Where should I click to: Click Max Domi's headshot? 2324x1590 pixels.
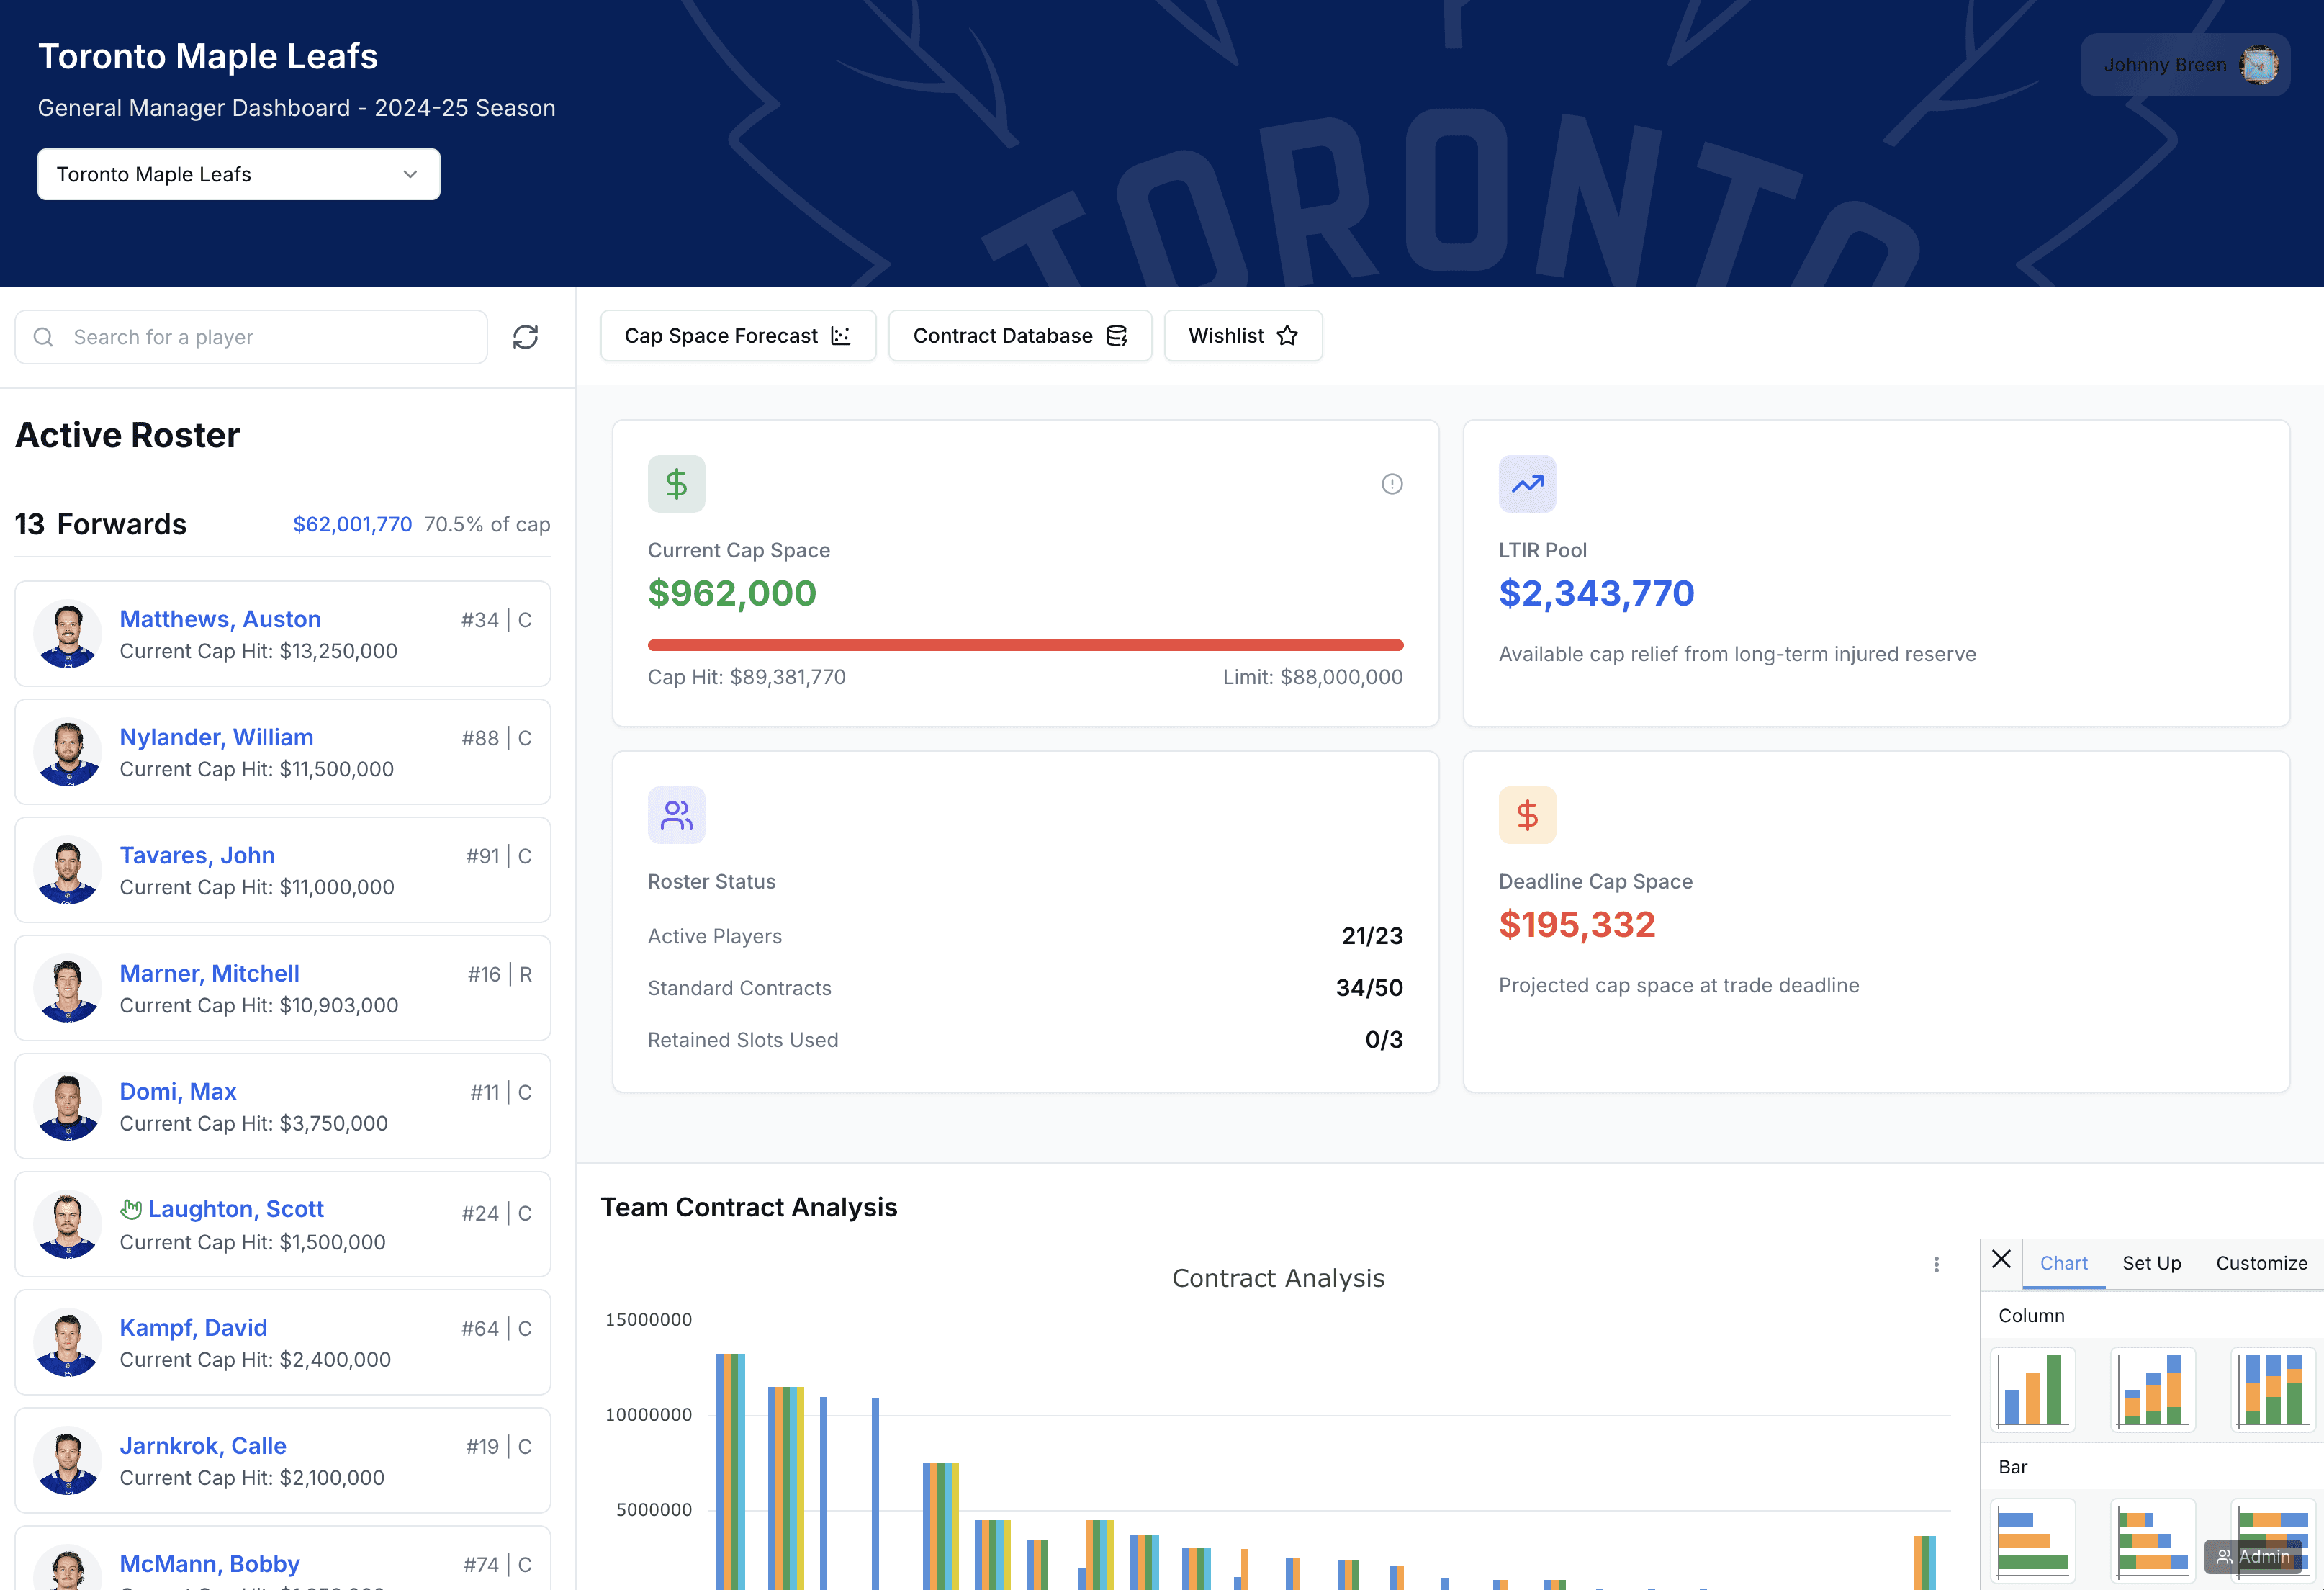tap(67, 1106)
